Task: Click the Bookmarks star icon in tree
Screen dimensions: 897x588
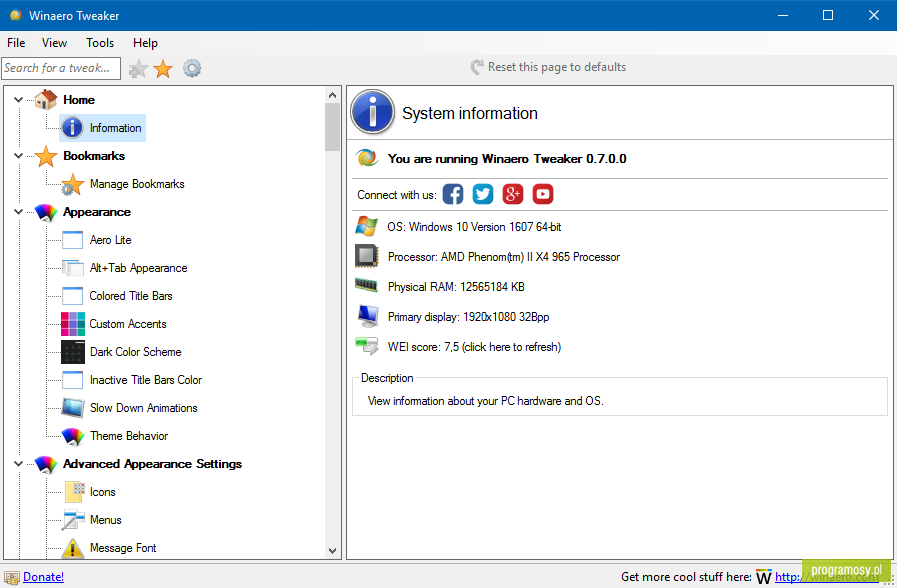Action: tap(46, 156)
